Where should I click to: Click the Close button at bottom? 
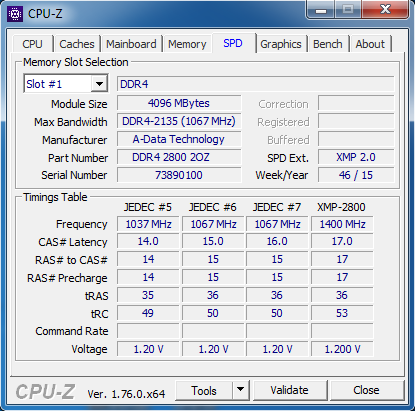tap(366, 390)
